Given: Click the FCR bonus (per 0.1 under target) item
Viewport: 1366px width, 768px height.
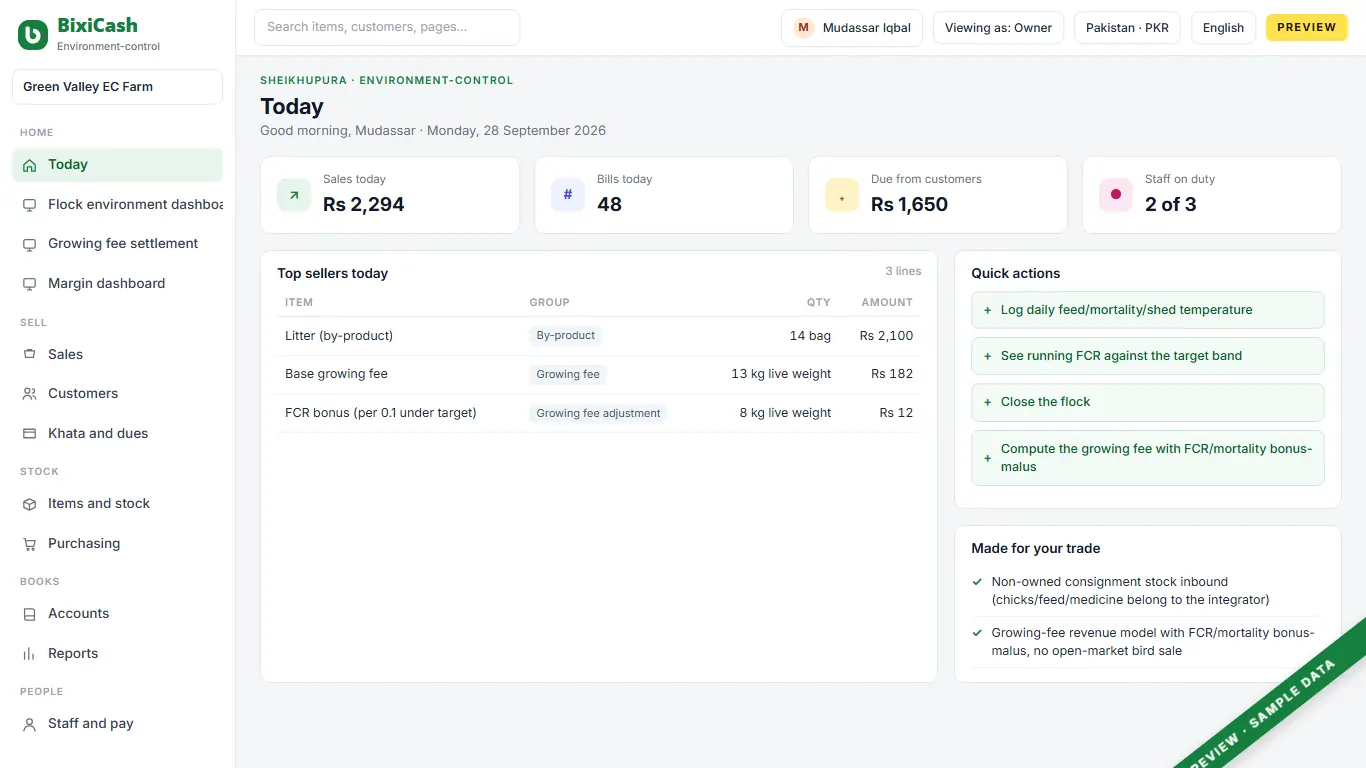Looking at the screenshot, I should click(x=381, y=413).
